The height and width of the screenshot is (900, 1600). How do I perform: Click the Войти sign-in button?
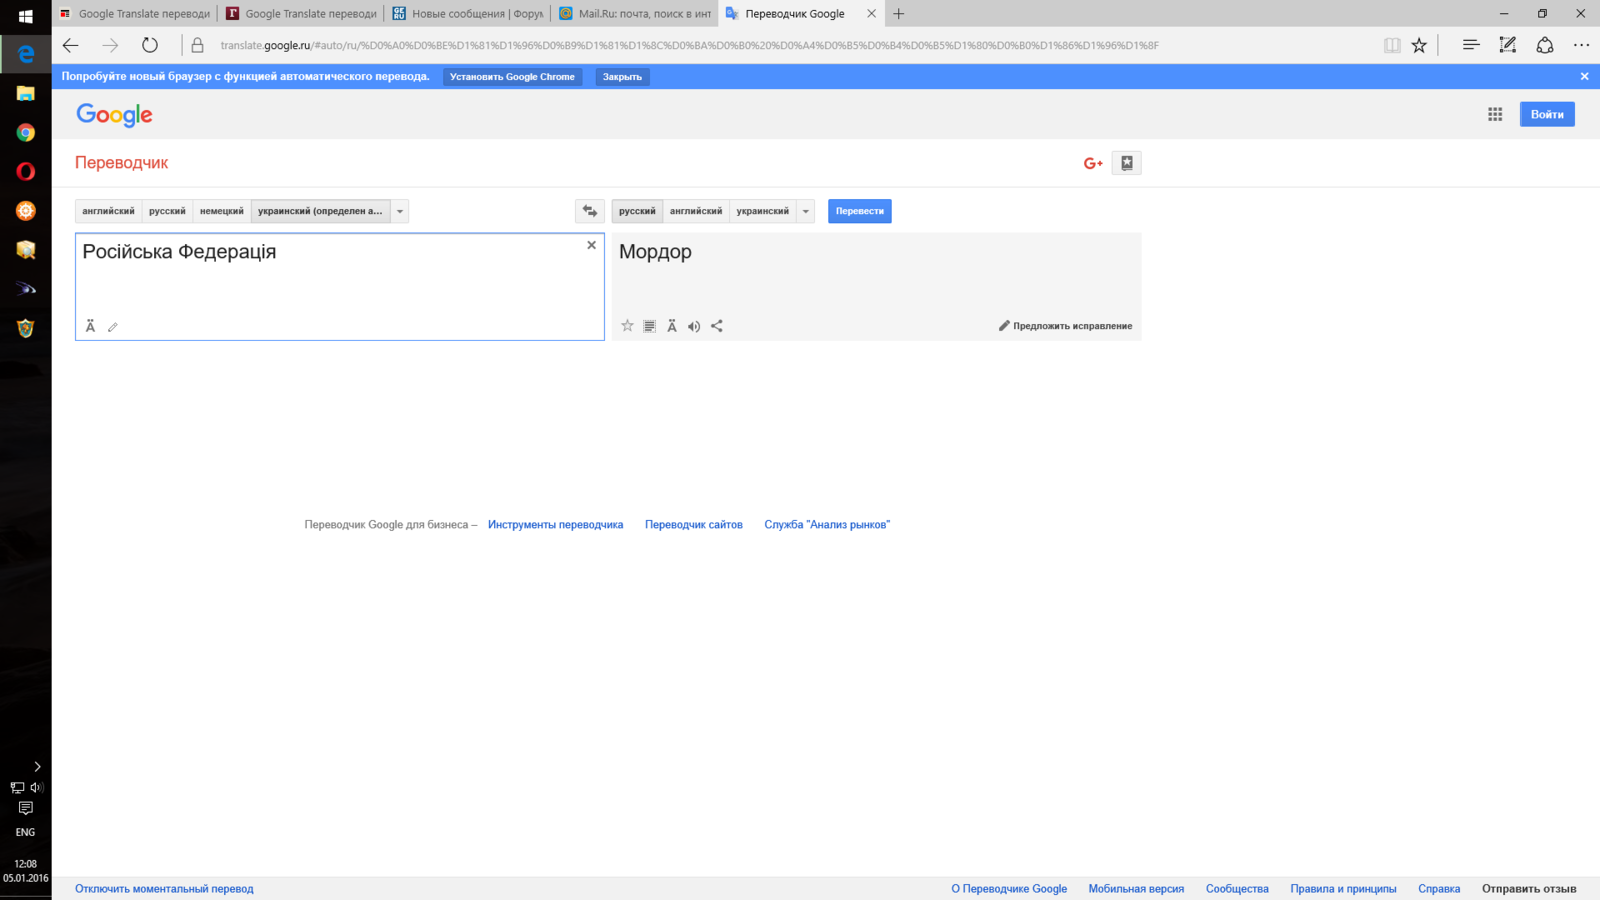point(1547,114)
